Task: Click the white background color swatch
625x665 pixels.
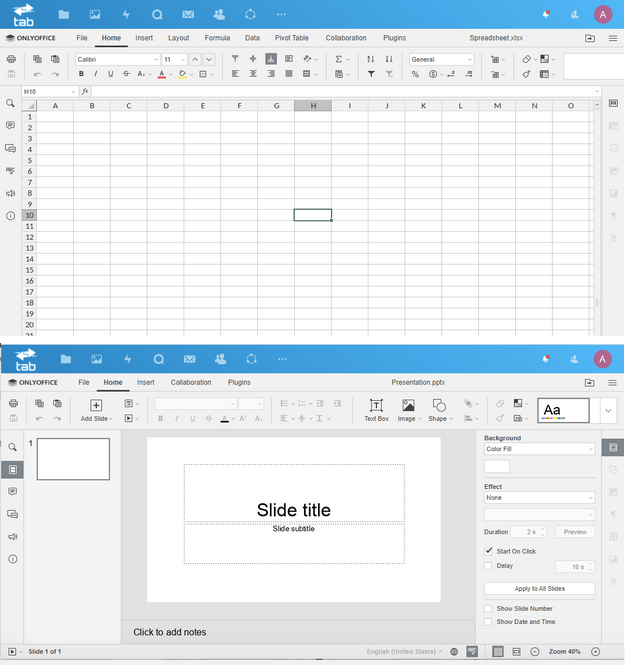Action: coord(497,467)
